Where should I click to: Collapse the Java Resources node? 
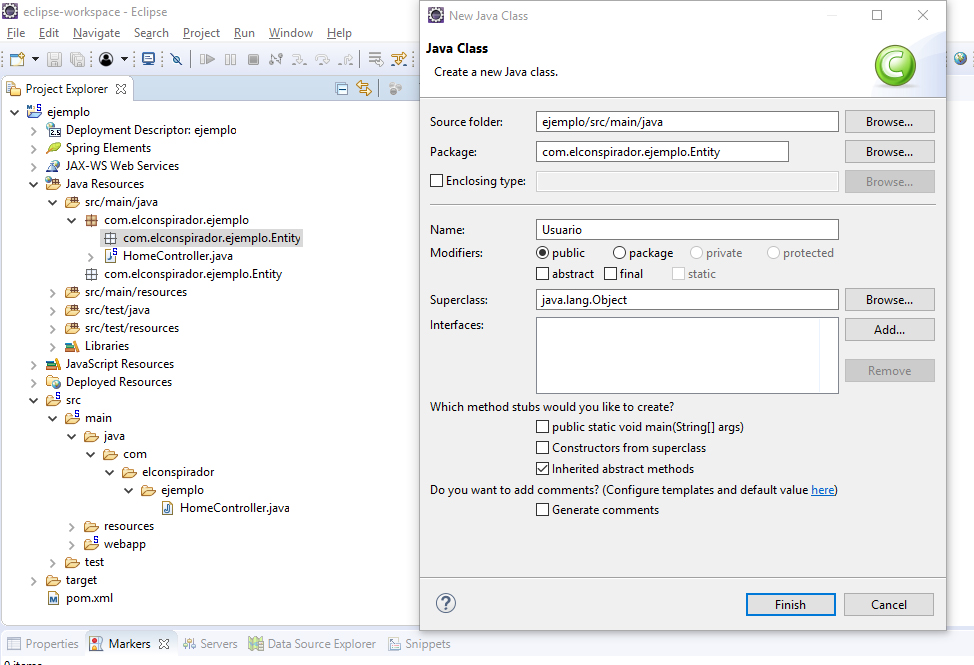point(34,184)
